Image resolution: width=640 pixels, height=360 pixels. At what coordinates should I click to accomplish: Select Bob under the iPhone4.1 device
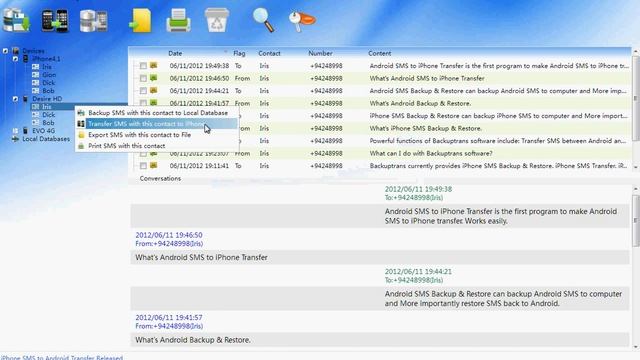[48, 91]
